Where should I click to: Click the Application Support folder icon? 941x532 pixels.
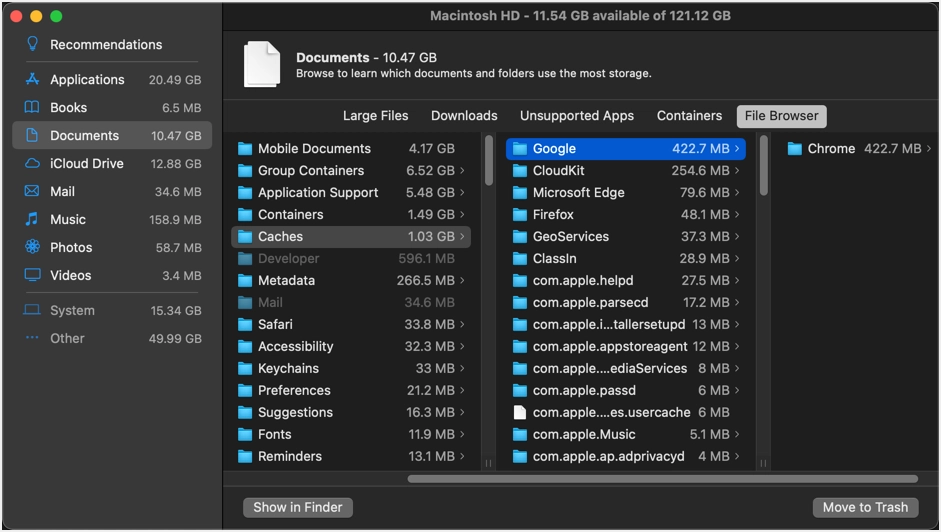(245, 193)
